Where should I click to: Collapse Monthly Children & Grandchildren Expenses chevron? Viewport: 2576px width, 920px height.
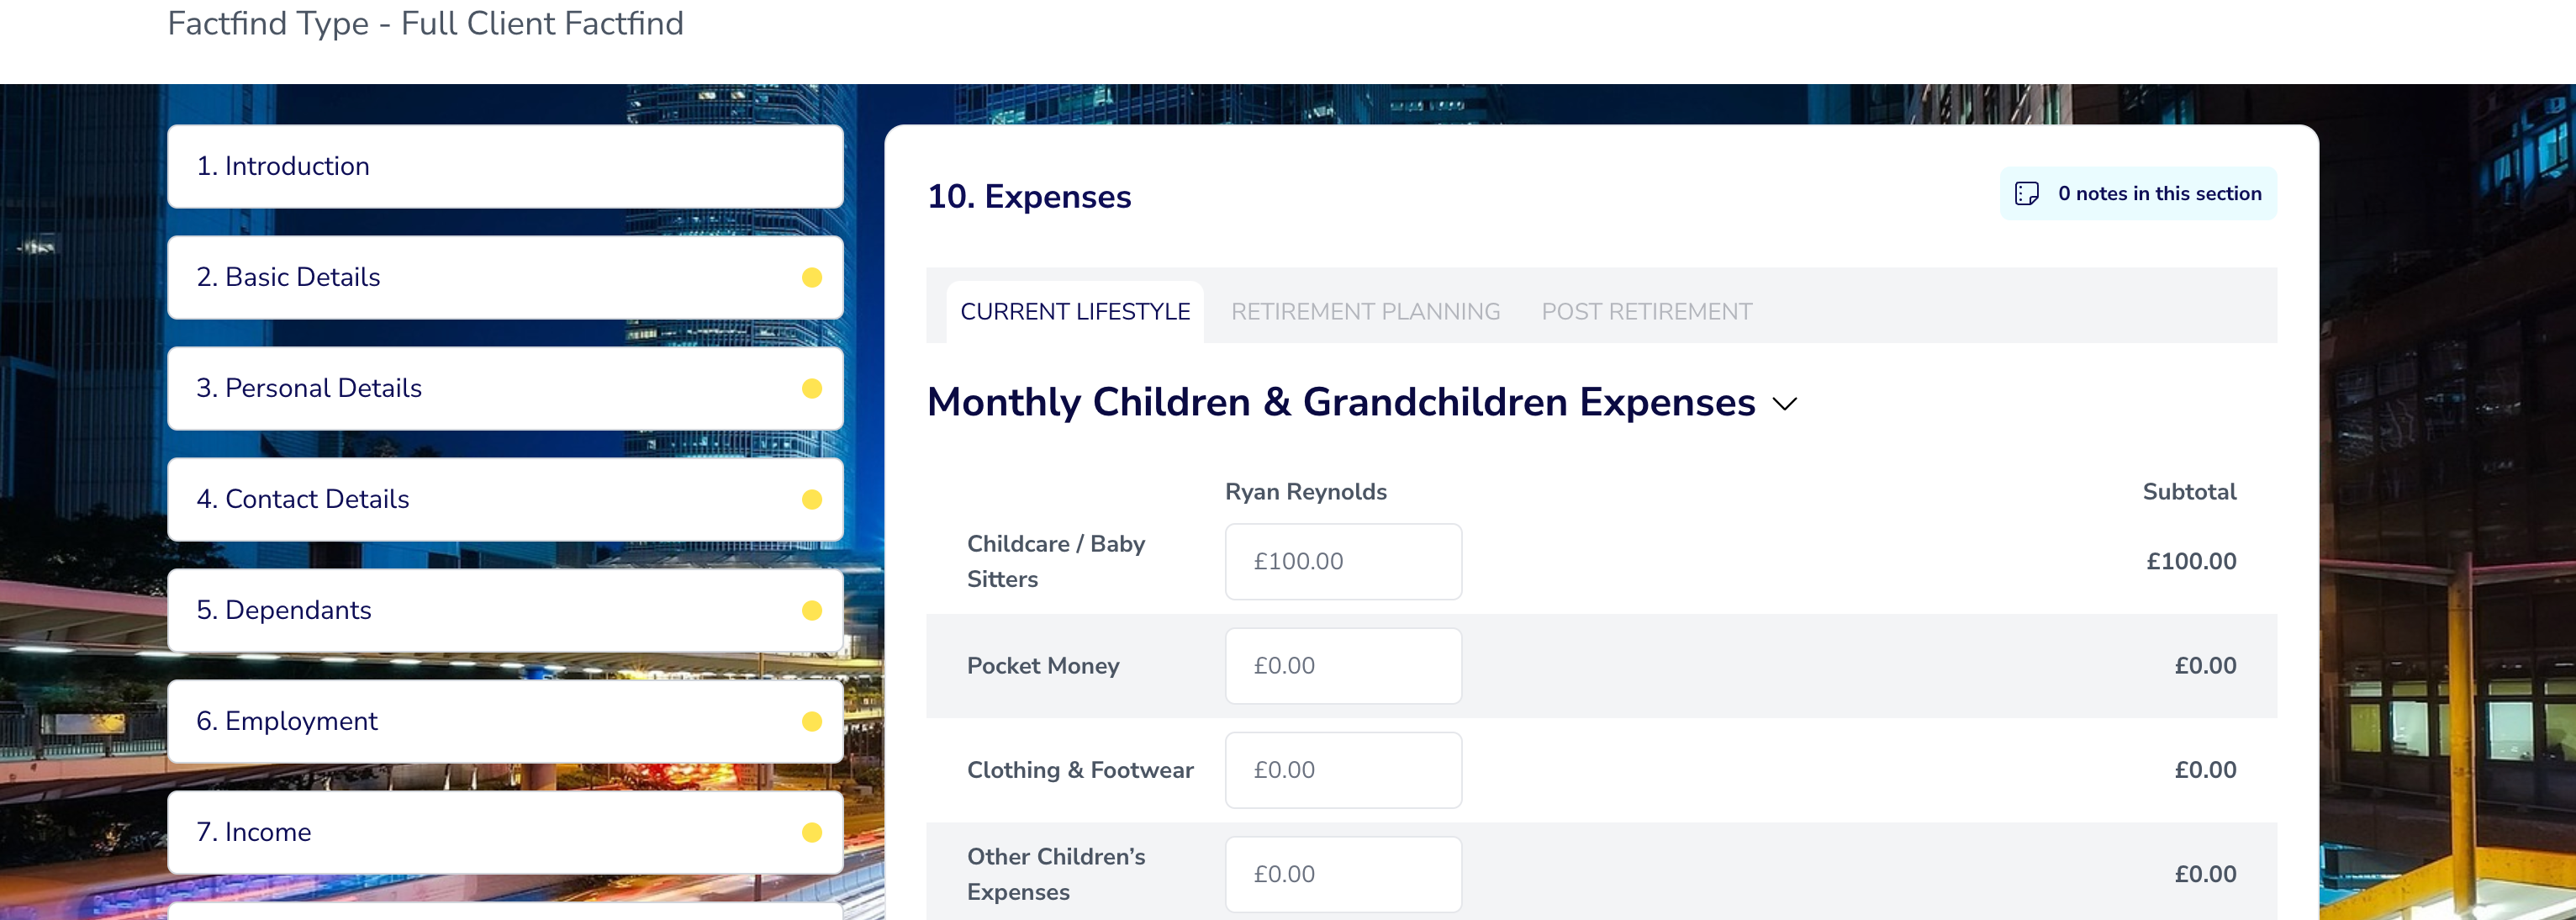tap(1785, 404)
